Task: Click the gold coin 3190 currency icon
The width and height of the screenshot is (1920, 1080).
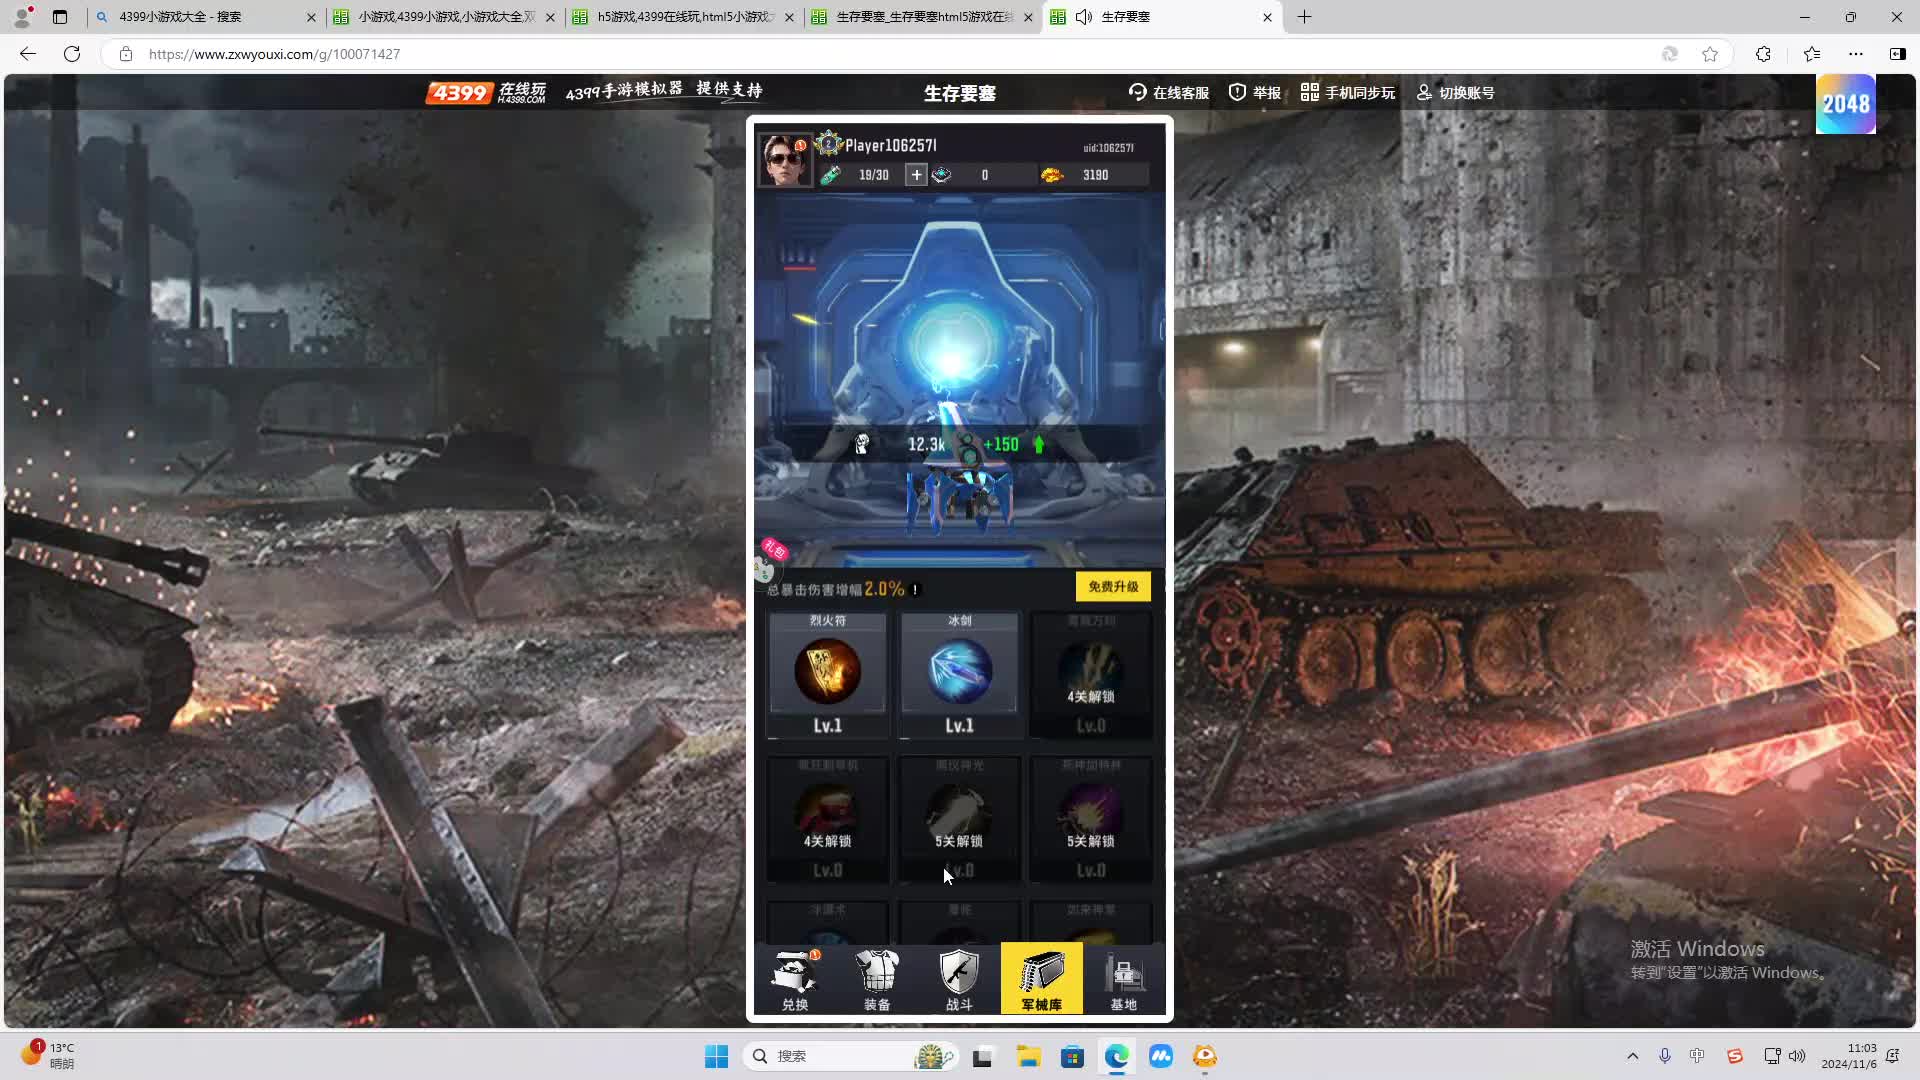Action: click(x=1052, y=175)
